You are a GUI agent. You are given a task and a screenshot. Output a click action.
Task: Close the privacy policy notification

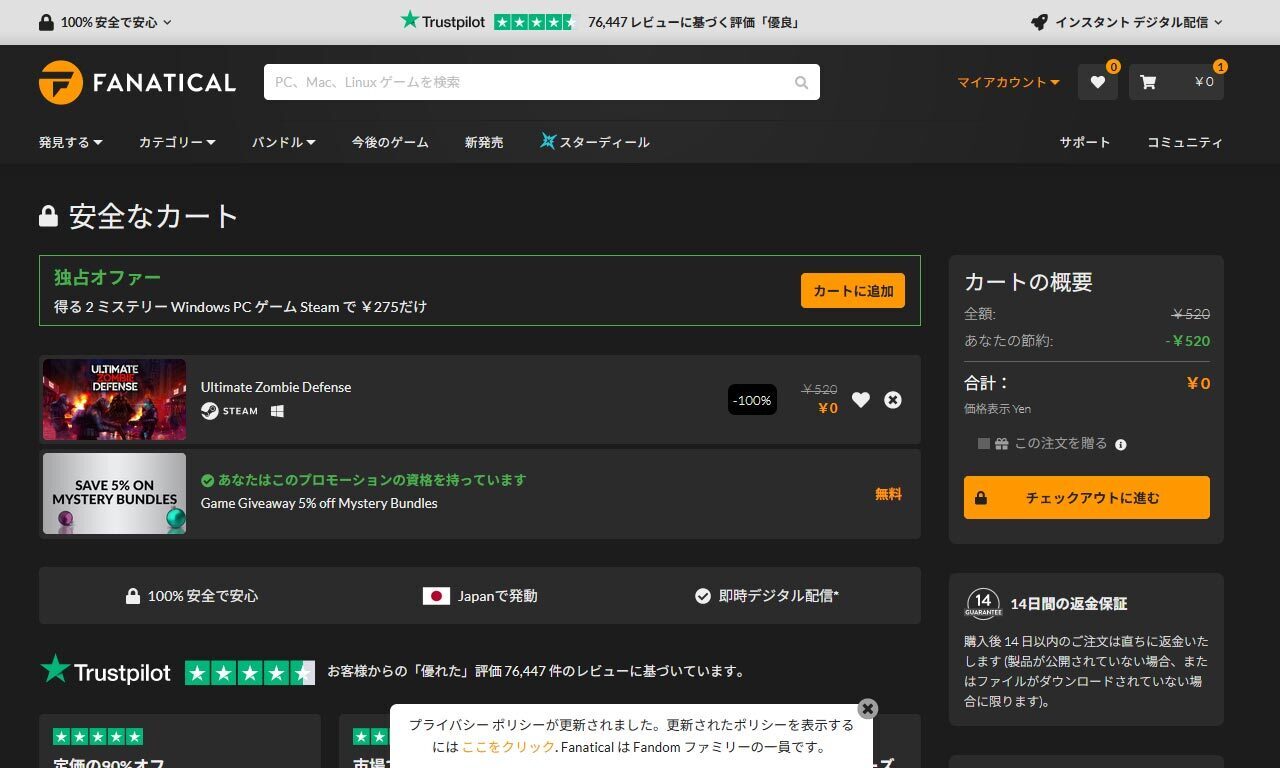pos(868,708)
